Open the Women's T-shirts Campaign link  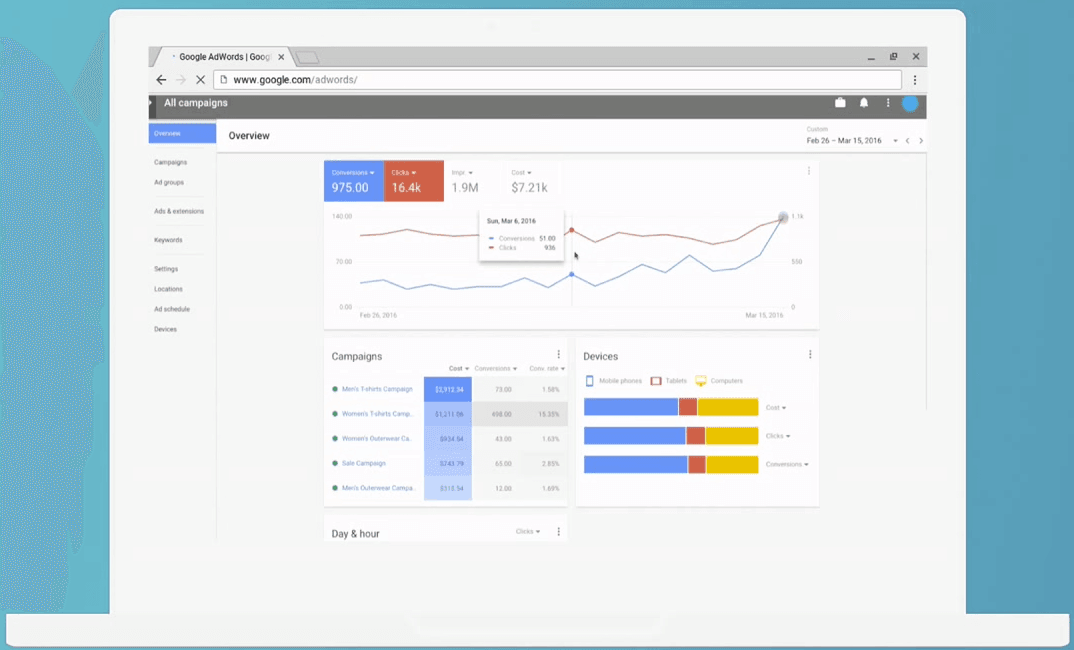378,414
